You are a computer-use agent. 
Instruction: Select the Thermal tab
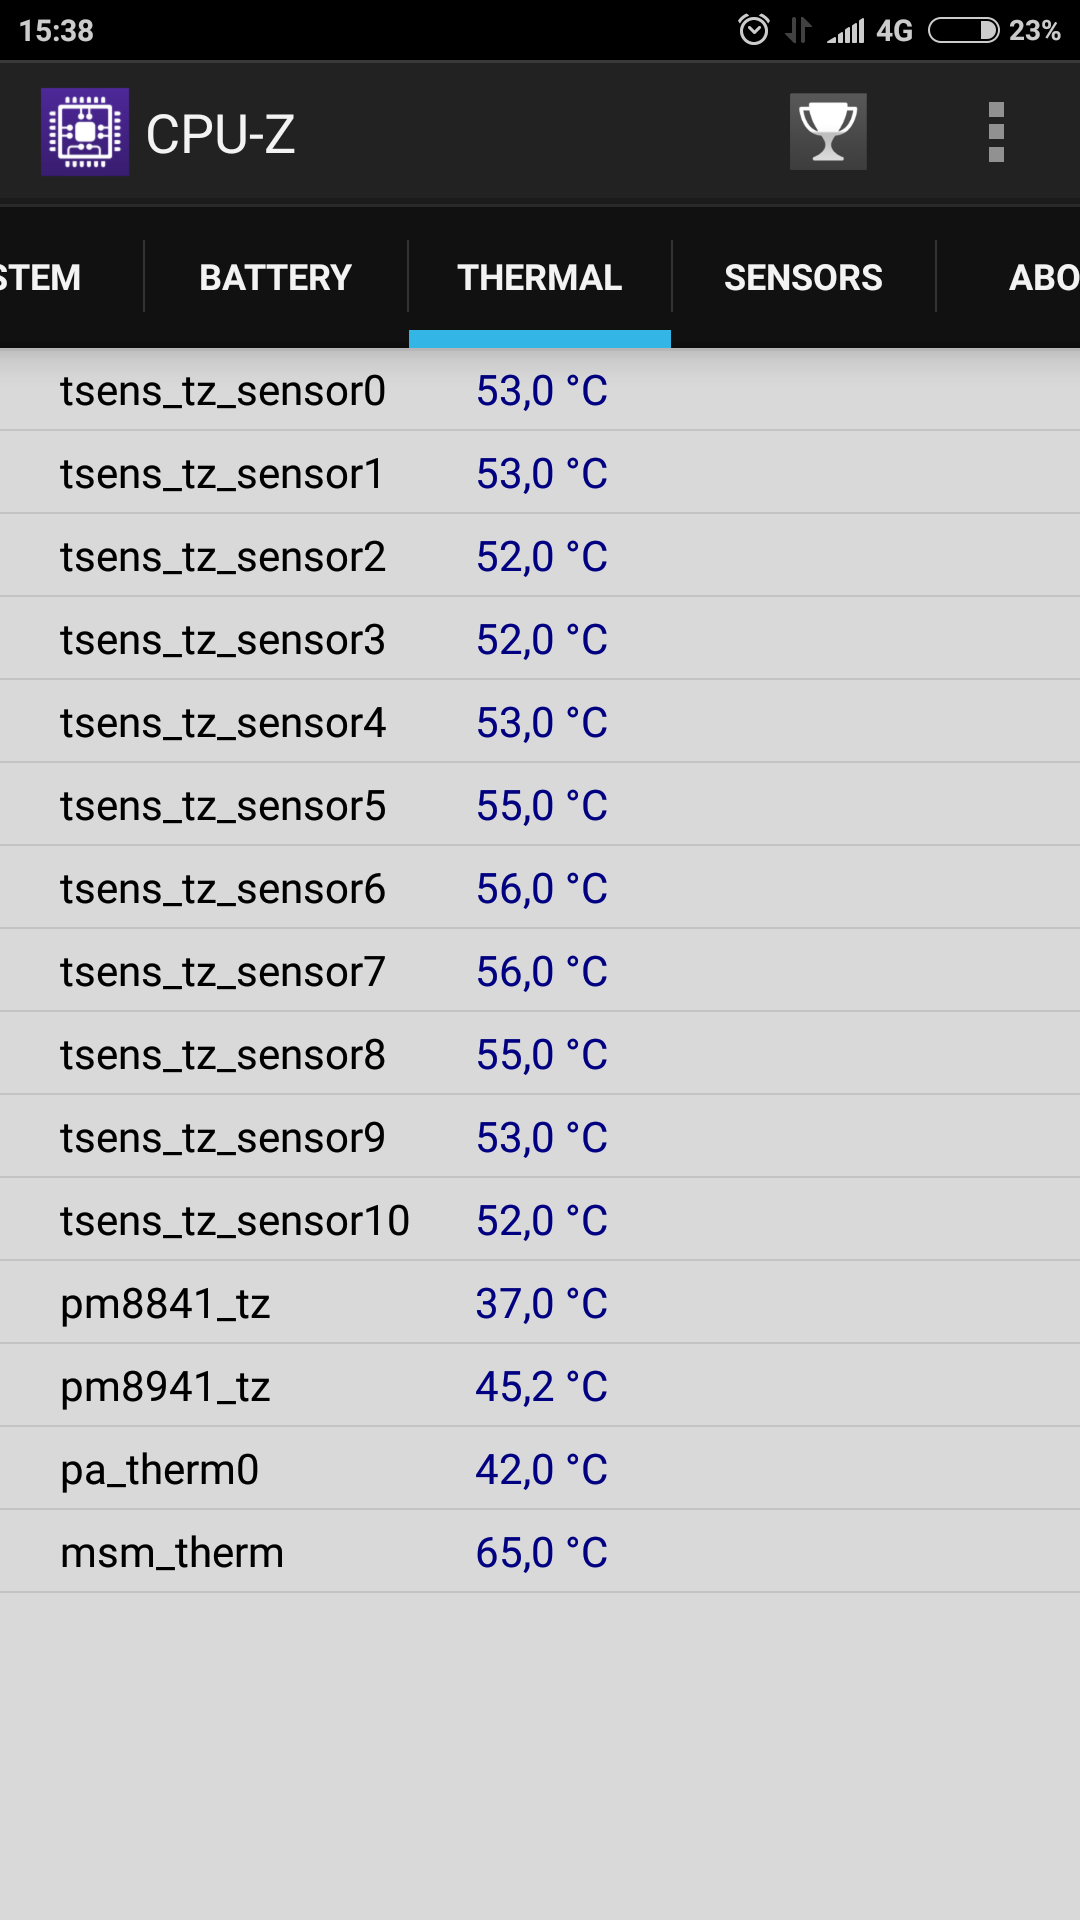540,277
